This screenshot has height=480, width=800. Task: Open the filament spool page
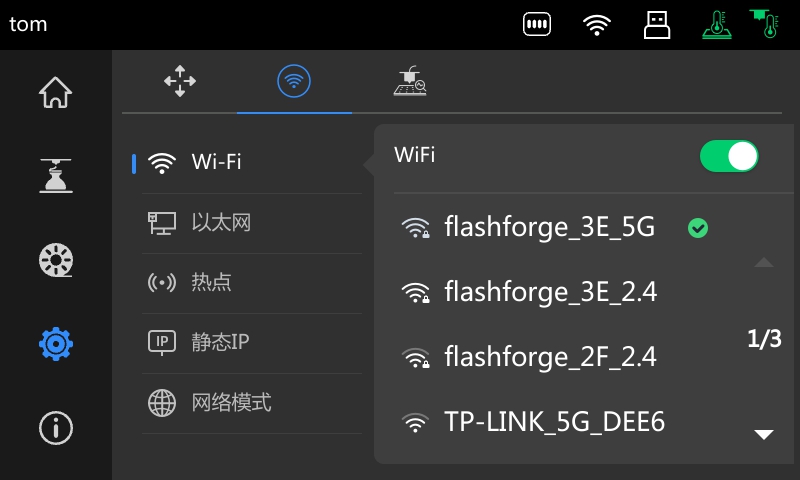point(56,260)
